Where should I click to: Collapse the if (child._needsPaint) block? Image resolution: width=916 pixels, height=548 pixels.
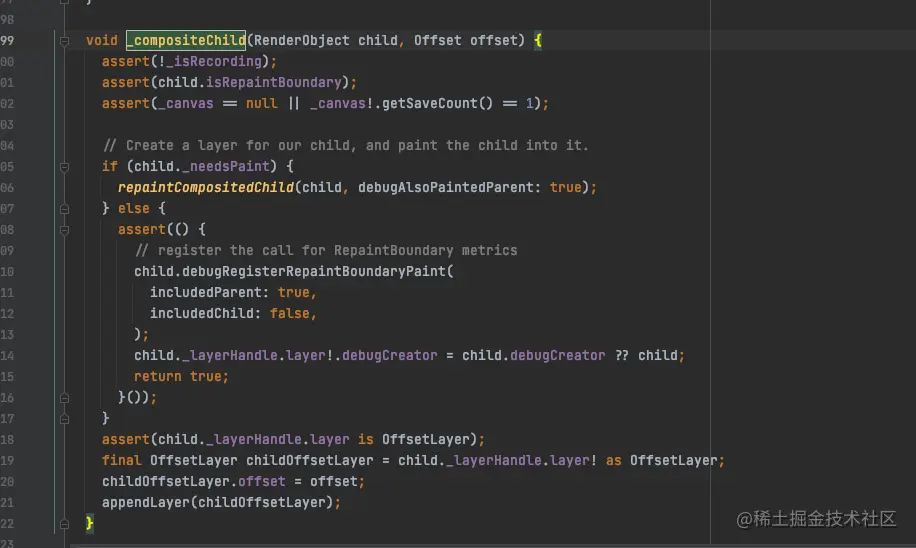tap(64, 167)
